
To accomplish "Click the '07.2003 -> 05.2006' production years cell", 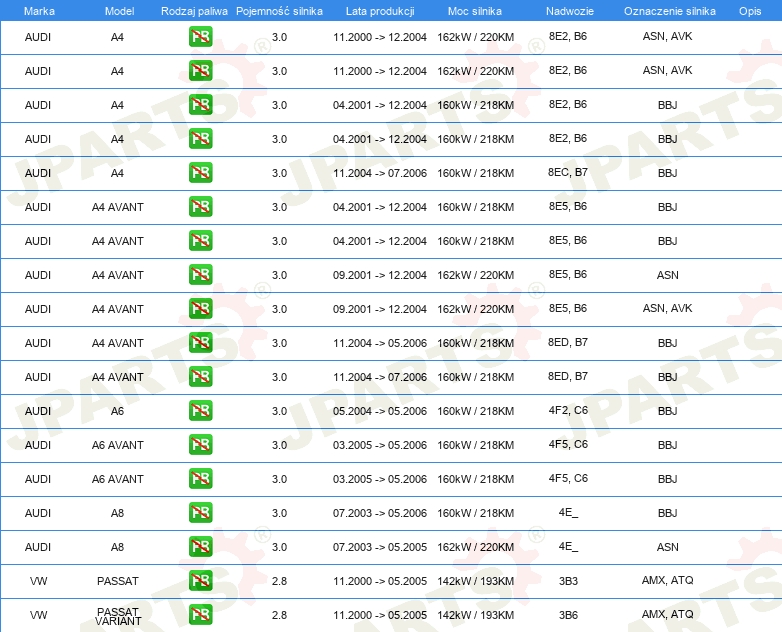I will (380, 513).
